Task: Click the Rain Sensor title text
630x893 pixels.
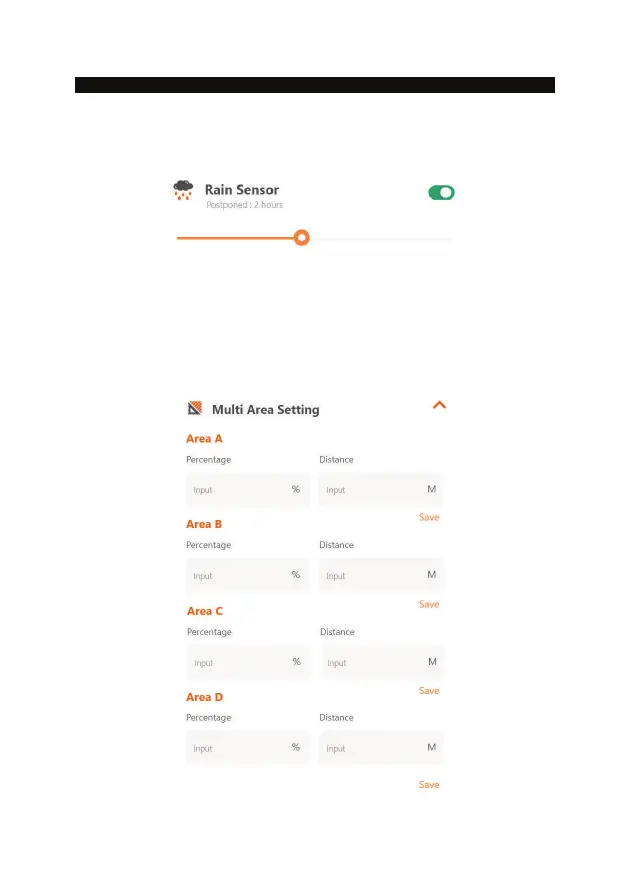Action: click(242, 189)
